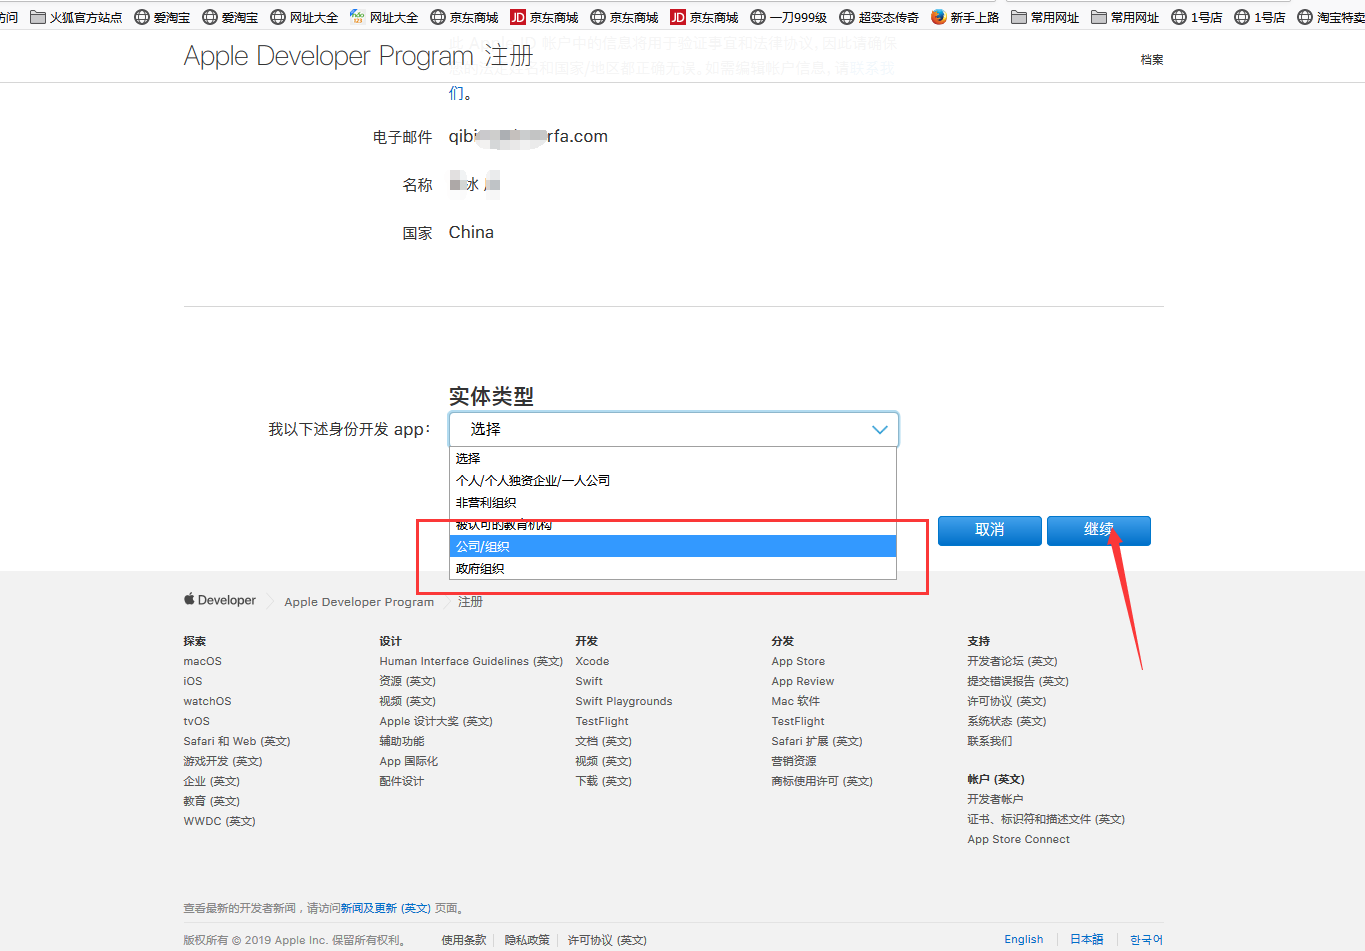The height and width of the screenshot is (951, 1365).
Task: Open 教育 (英文) footer link
Action: [211, 801]
